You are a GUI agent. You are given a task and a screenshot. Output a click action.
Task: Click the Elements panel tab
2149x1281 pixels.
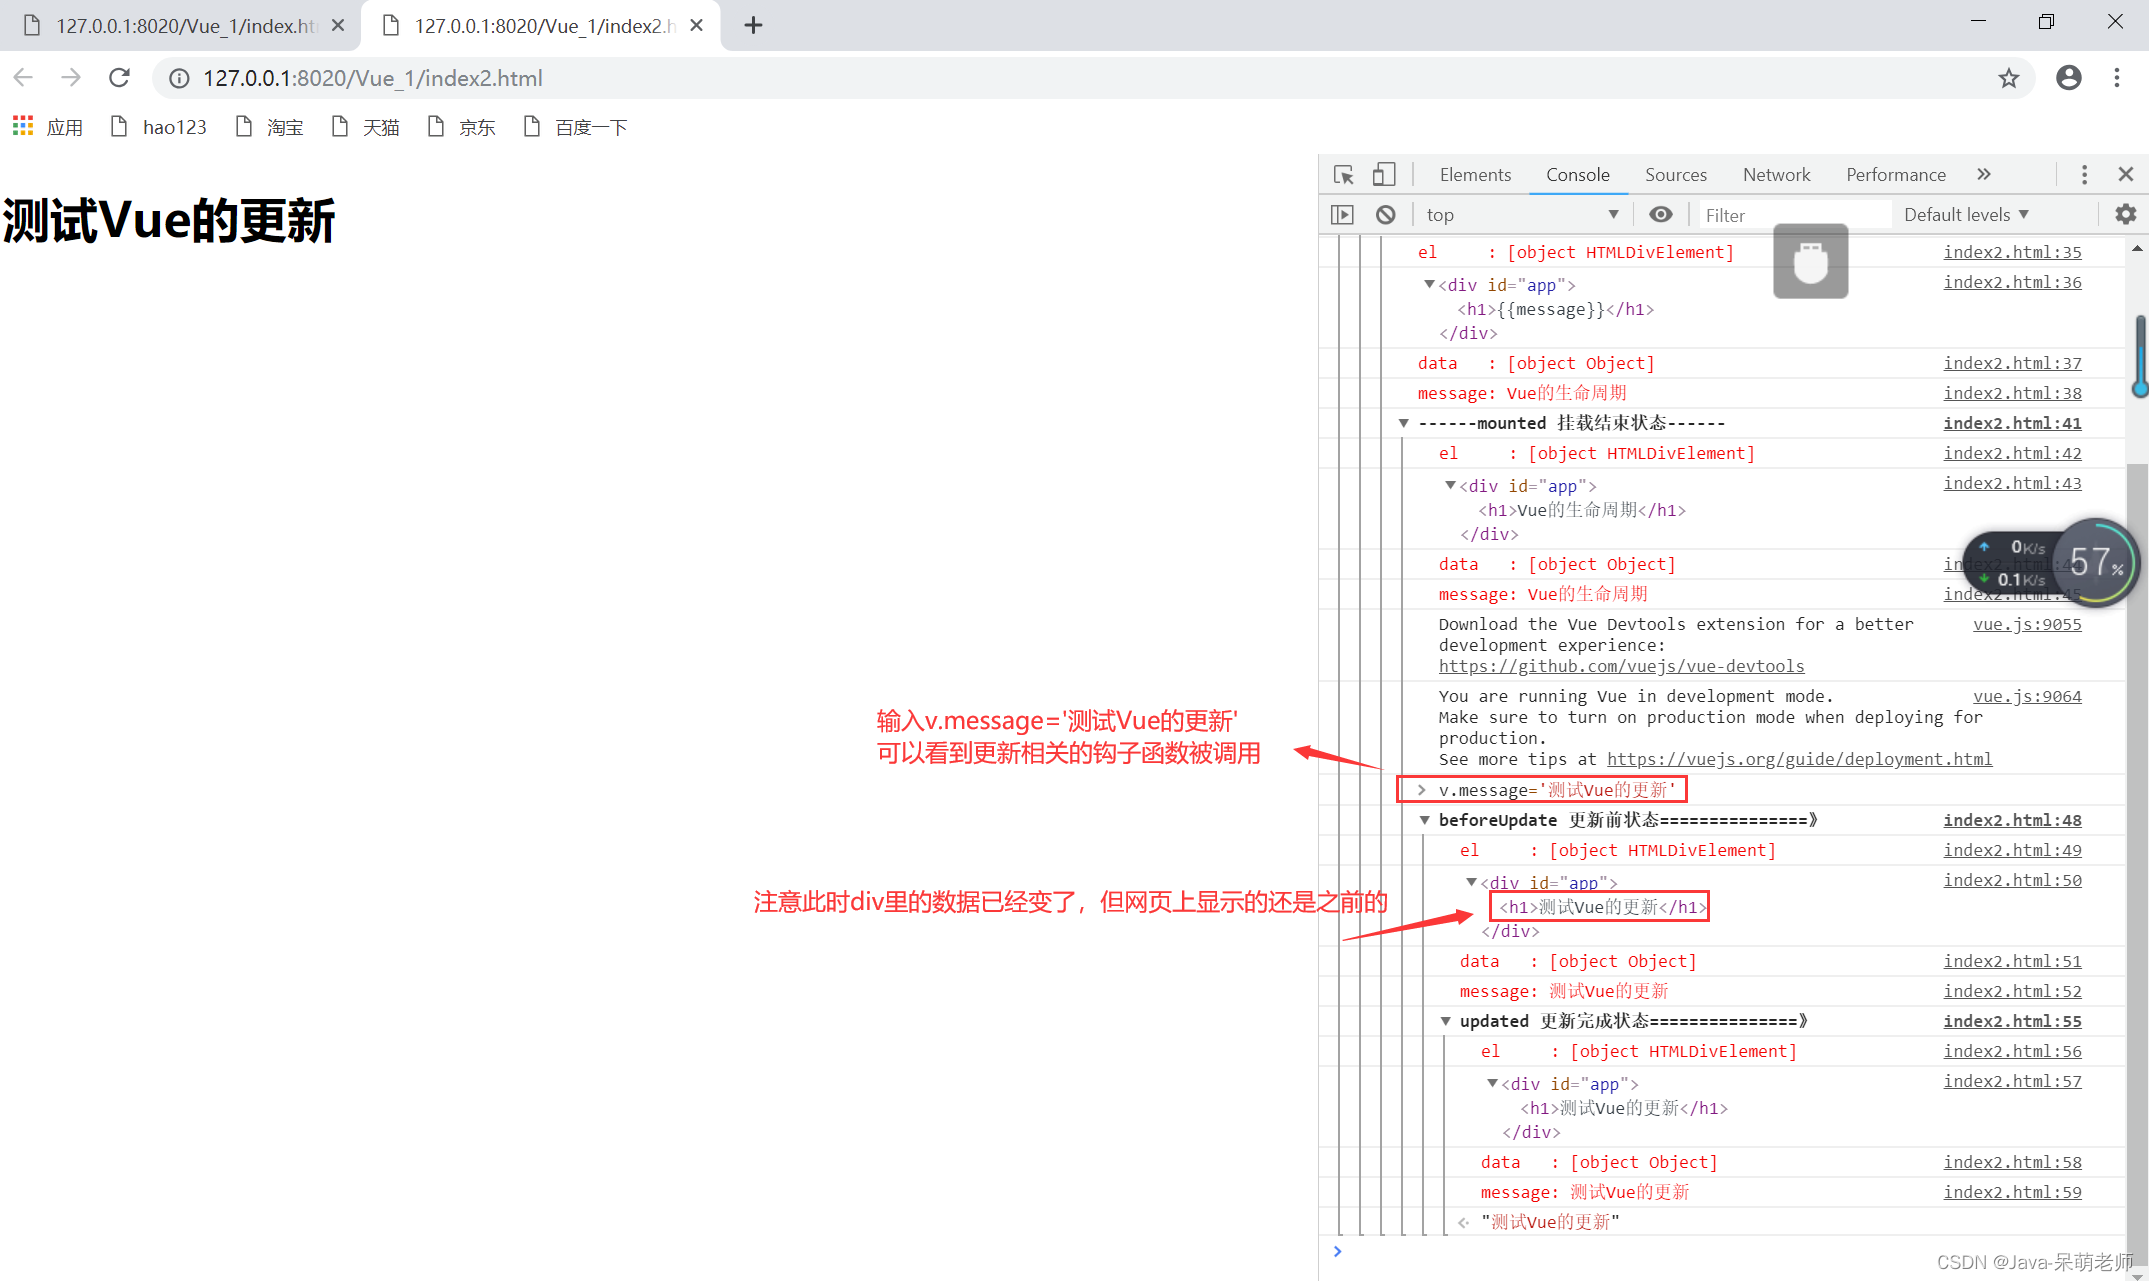pos(1474,174)
